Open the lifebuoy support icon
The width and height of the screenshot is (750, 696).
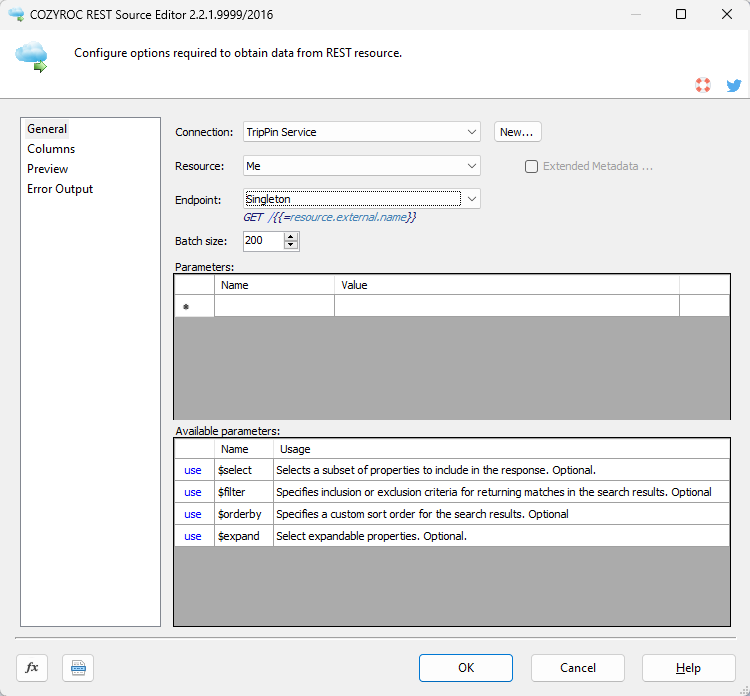pyautogui.click(x=703, y=85)
